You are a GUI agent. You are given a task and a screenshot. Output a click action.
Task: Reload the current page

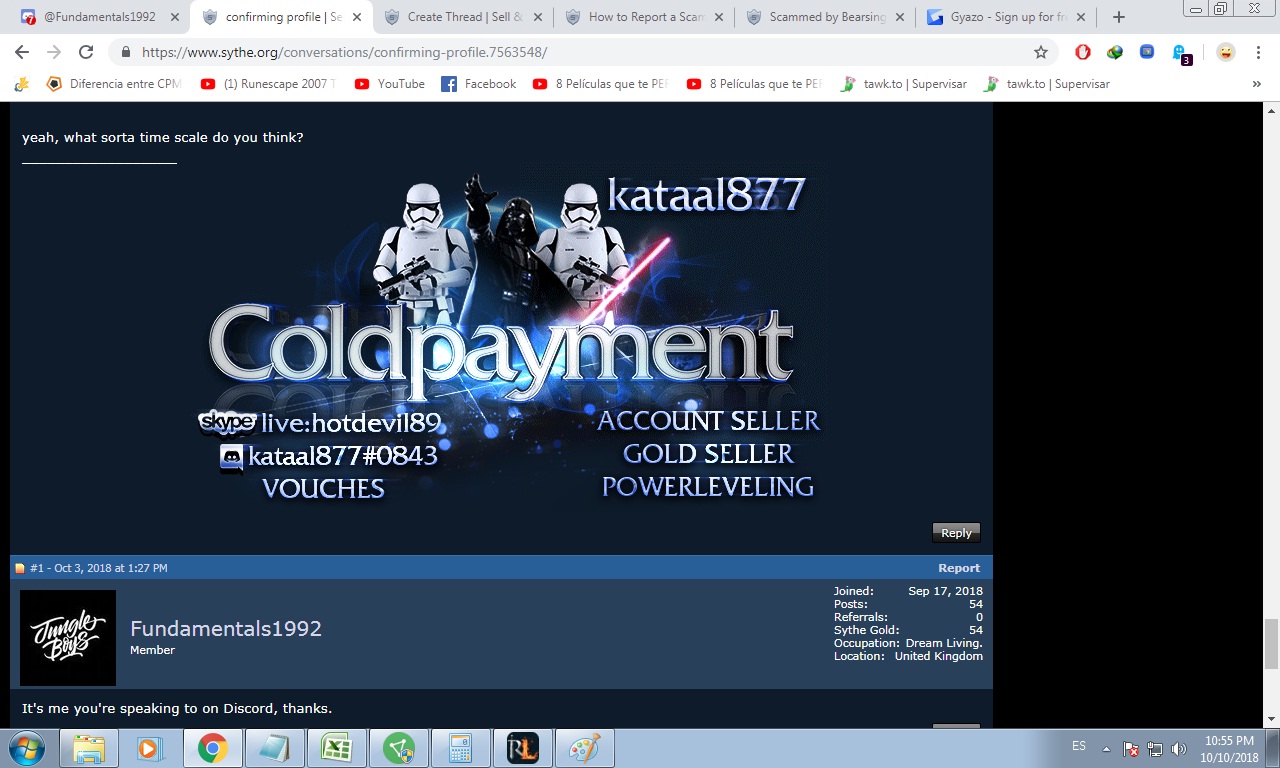pos(86,52)
